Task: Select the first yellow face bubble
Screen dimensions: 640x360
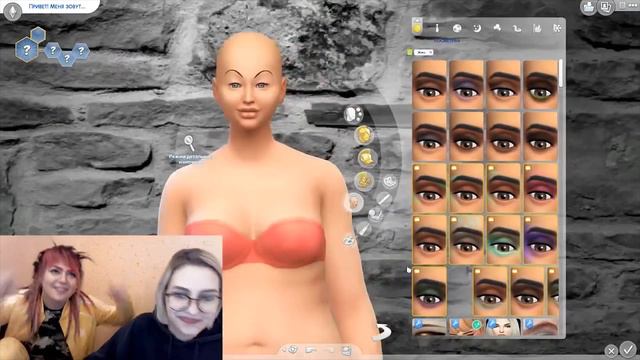Action: (364, 135)
